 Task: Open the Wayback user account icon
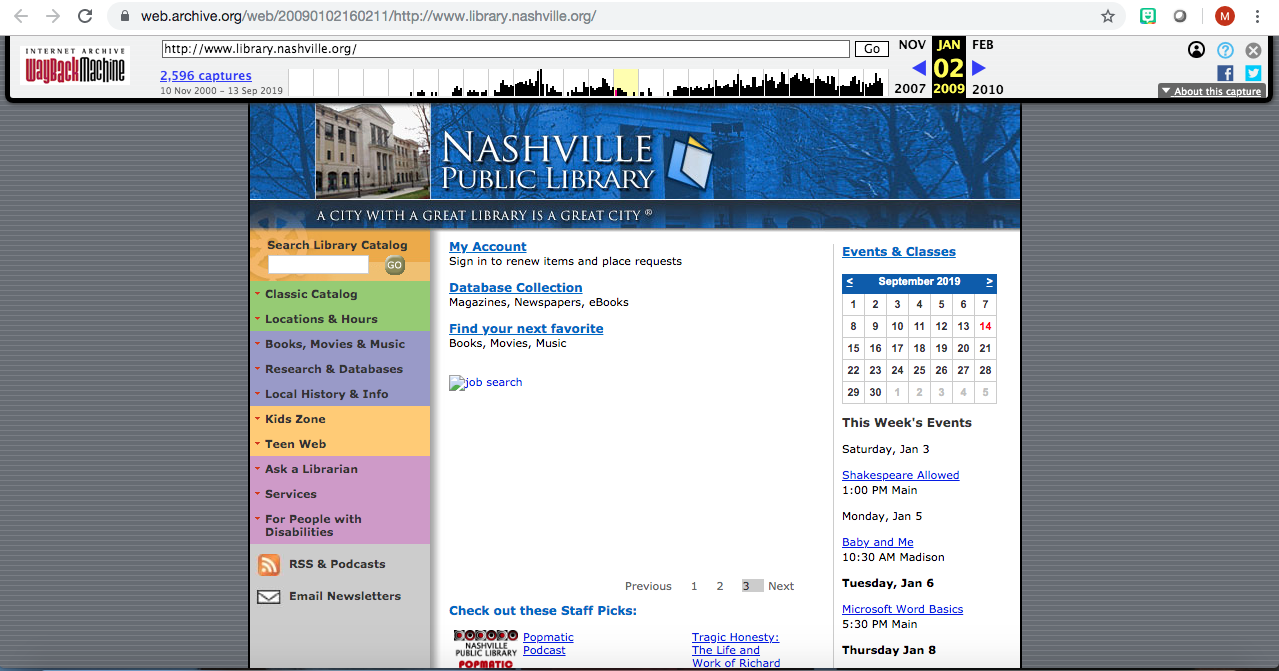[x=1196, y=50]
